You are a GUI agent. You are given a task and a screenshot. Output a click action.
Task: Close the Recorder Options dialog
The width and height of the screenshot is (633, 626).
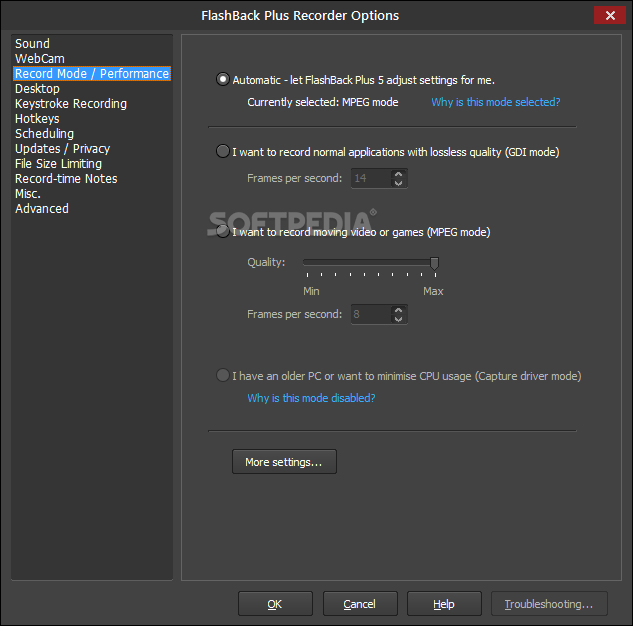[x=610, y=15]
